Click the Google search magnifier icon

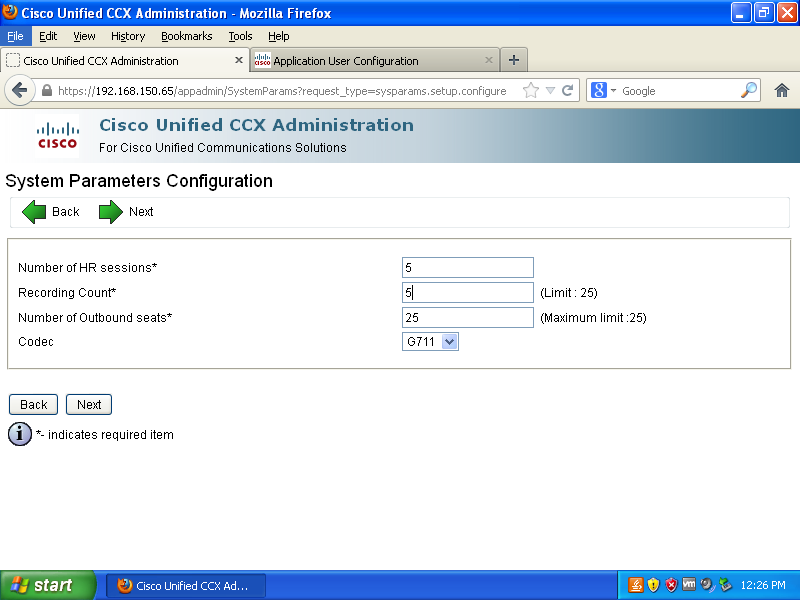tap(748, 90)
